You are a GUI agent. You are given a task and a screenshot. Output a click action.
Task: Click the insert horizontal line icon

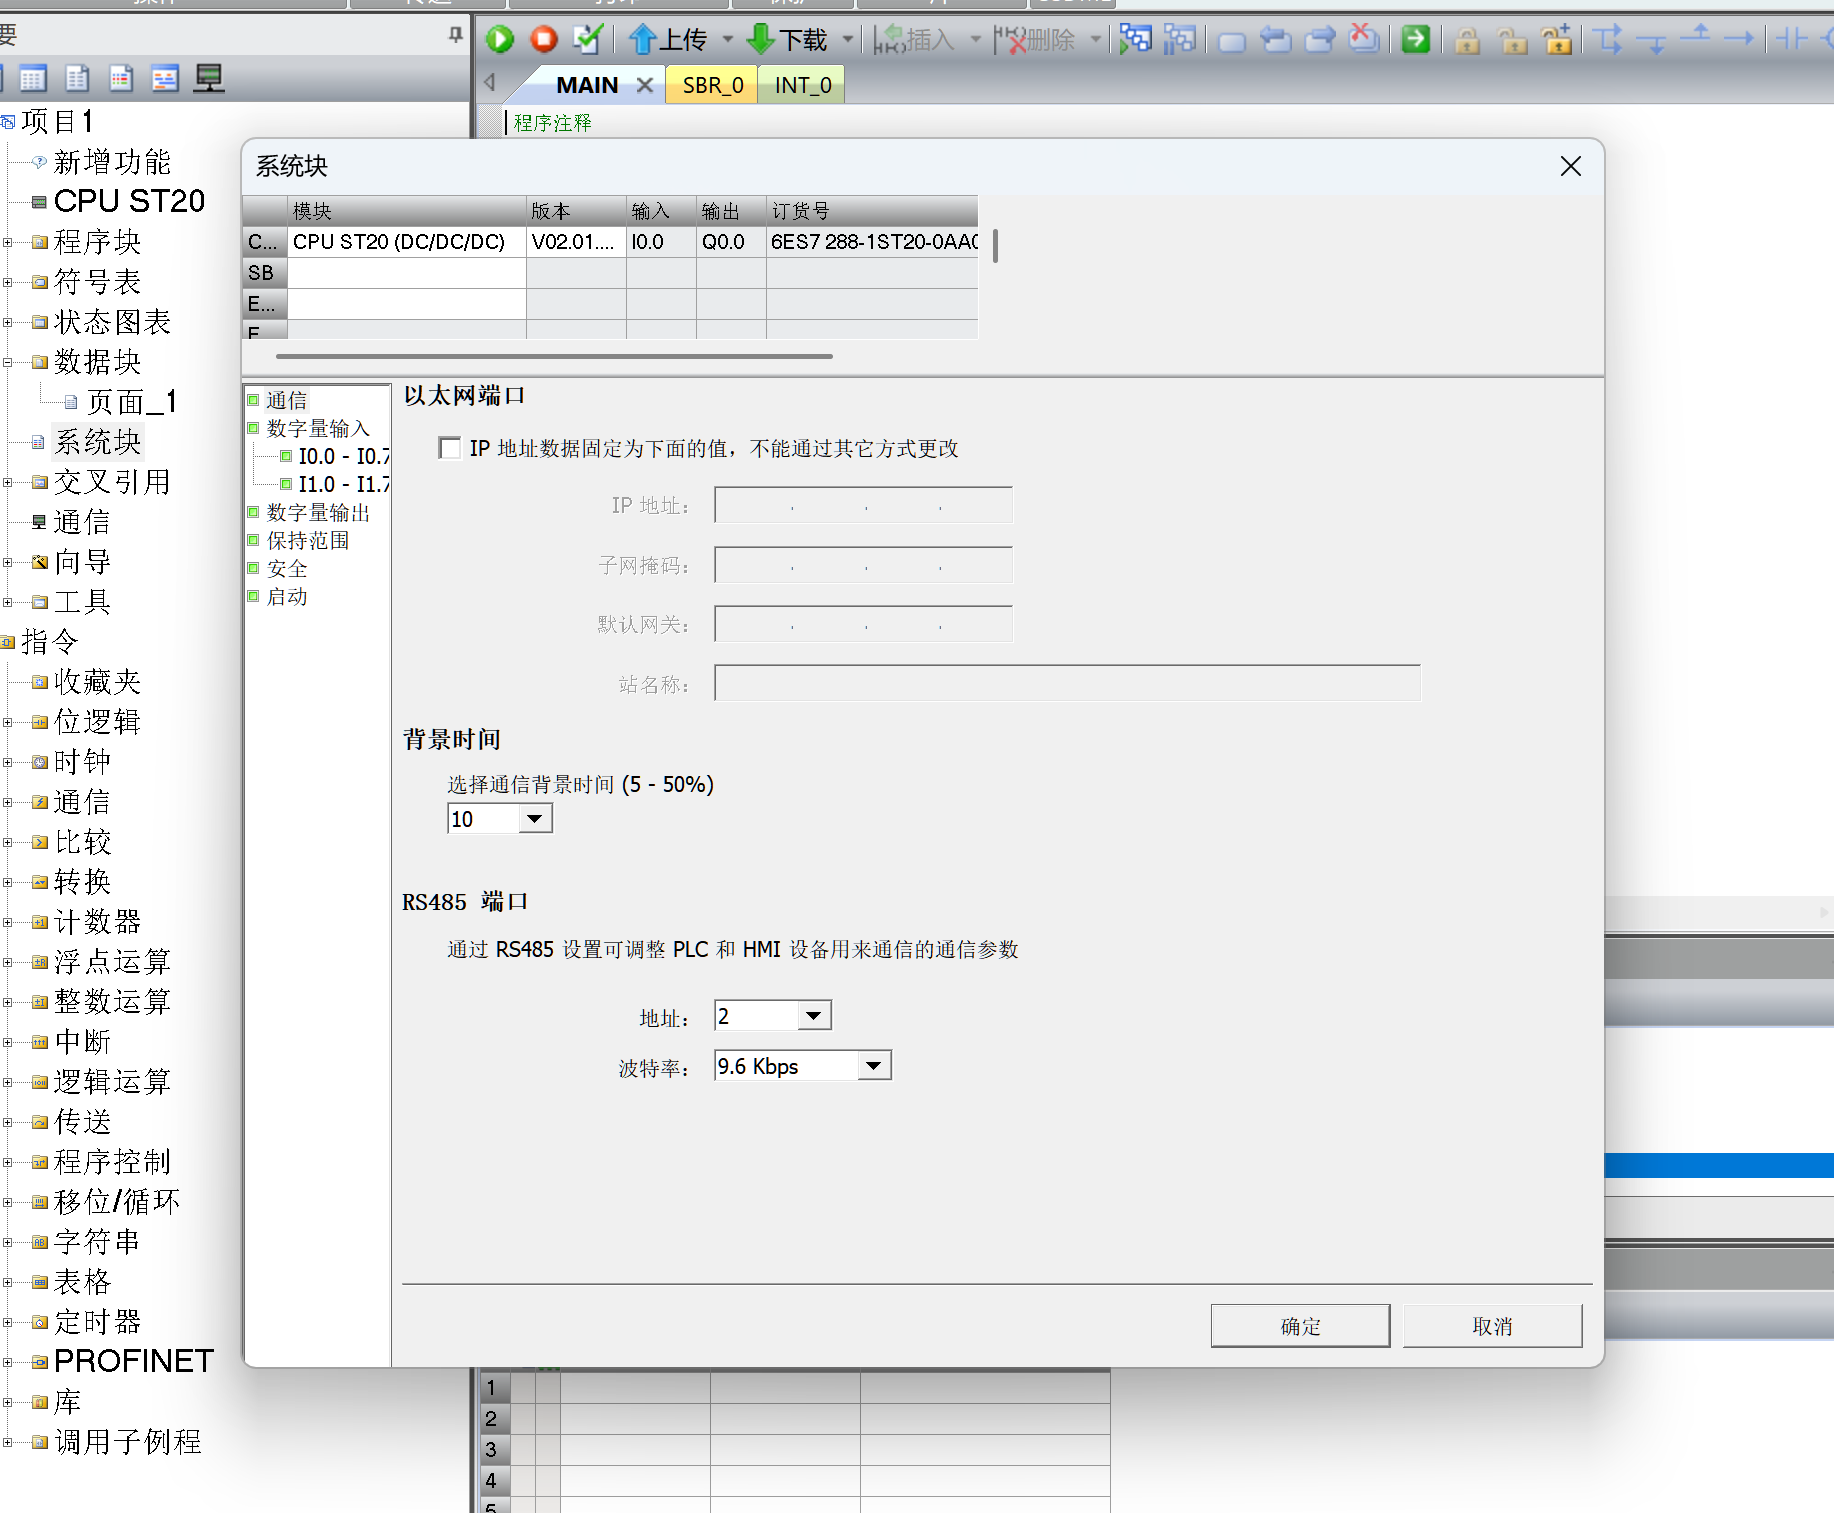(x=1740, y=39)
